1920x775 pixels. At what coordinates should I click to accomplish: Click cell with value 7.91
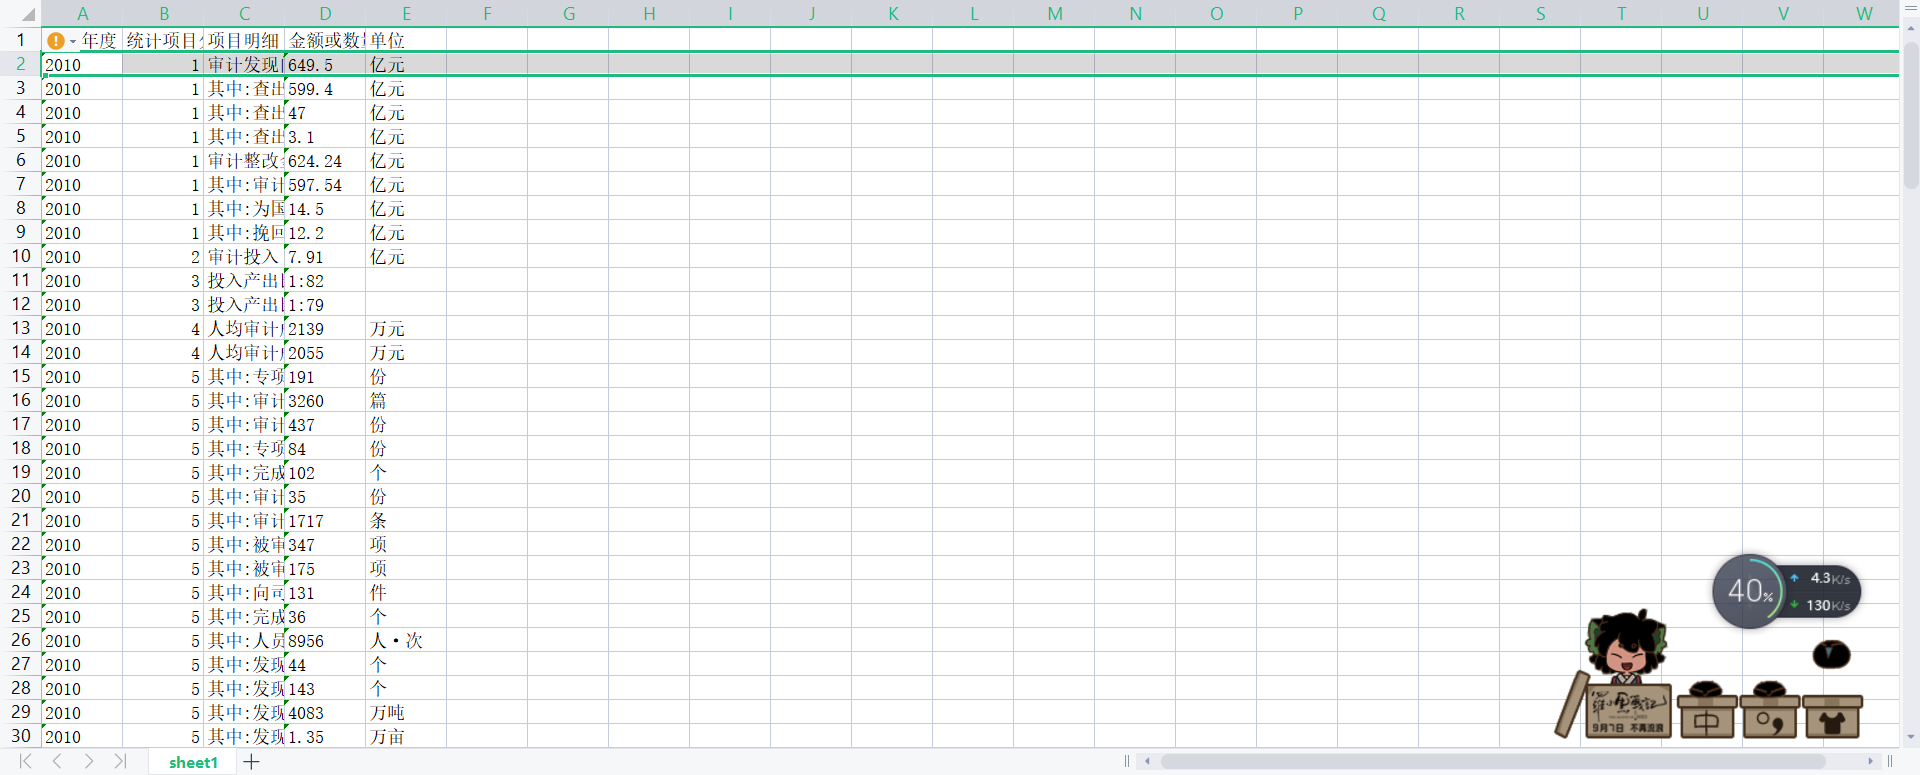(325, 256)
